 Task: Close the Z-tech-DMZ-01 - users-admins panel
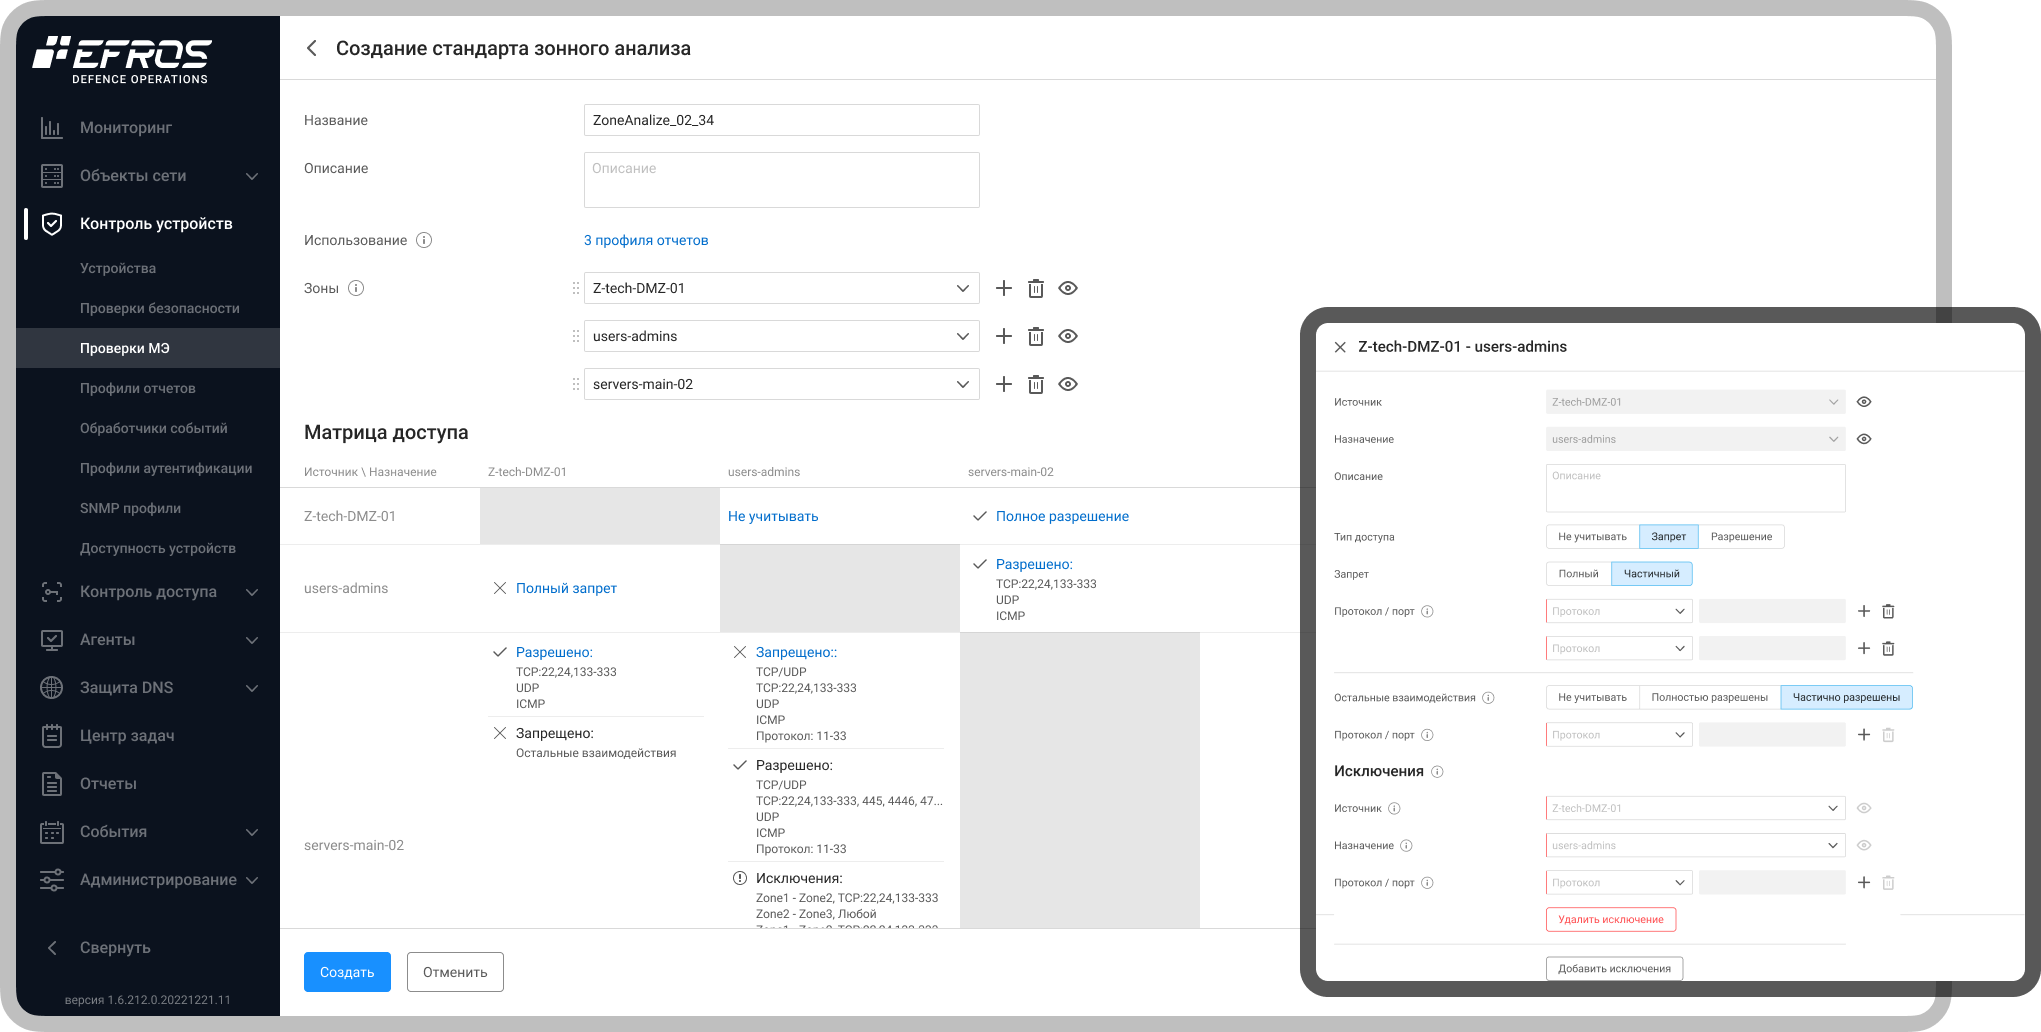1340,347
